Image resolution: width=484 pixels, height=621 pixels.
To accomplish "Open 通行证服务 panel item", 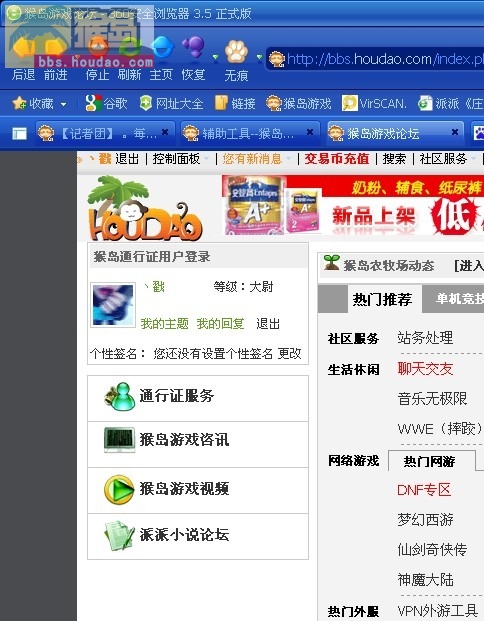I will click(x=198, y=398).
